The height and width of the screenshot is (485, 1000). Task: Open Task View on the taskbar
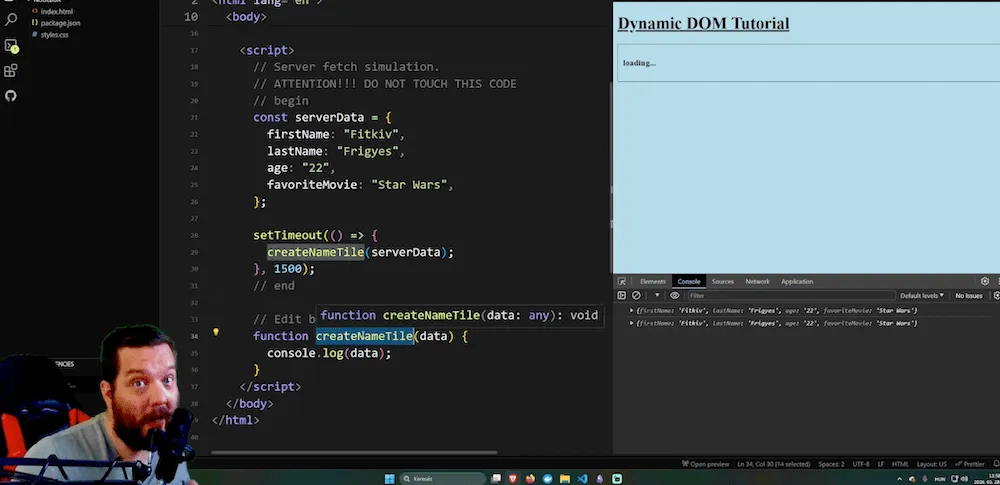(x=496, y=479)
